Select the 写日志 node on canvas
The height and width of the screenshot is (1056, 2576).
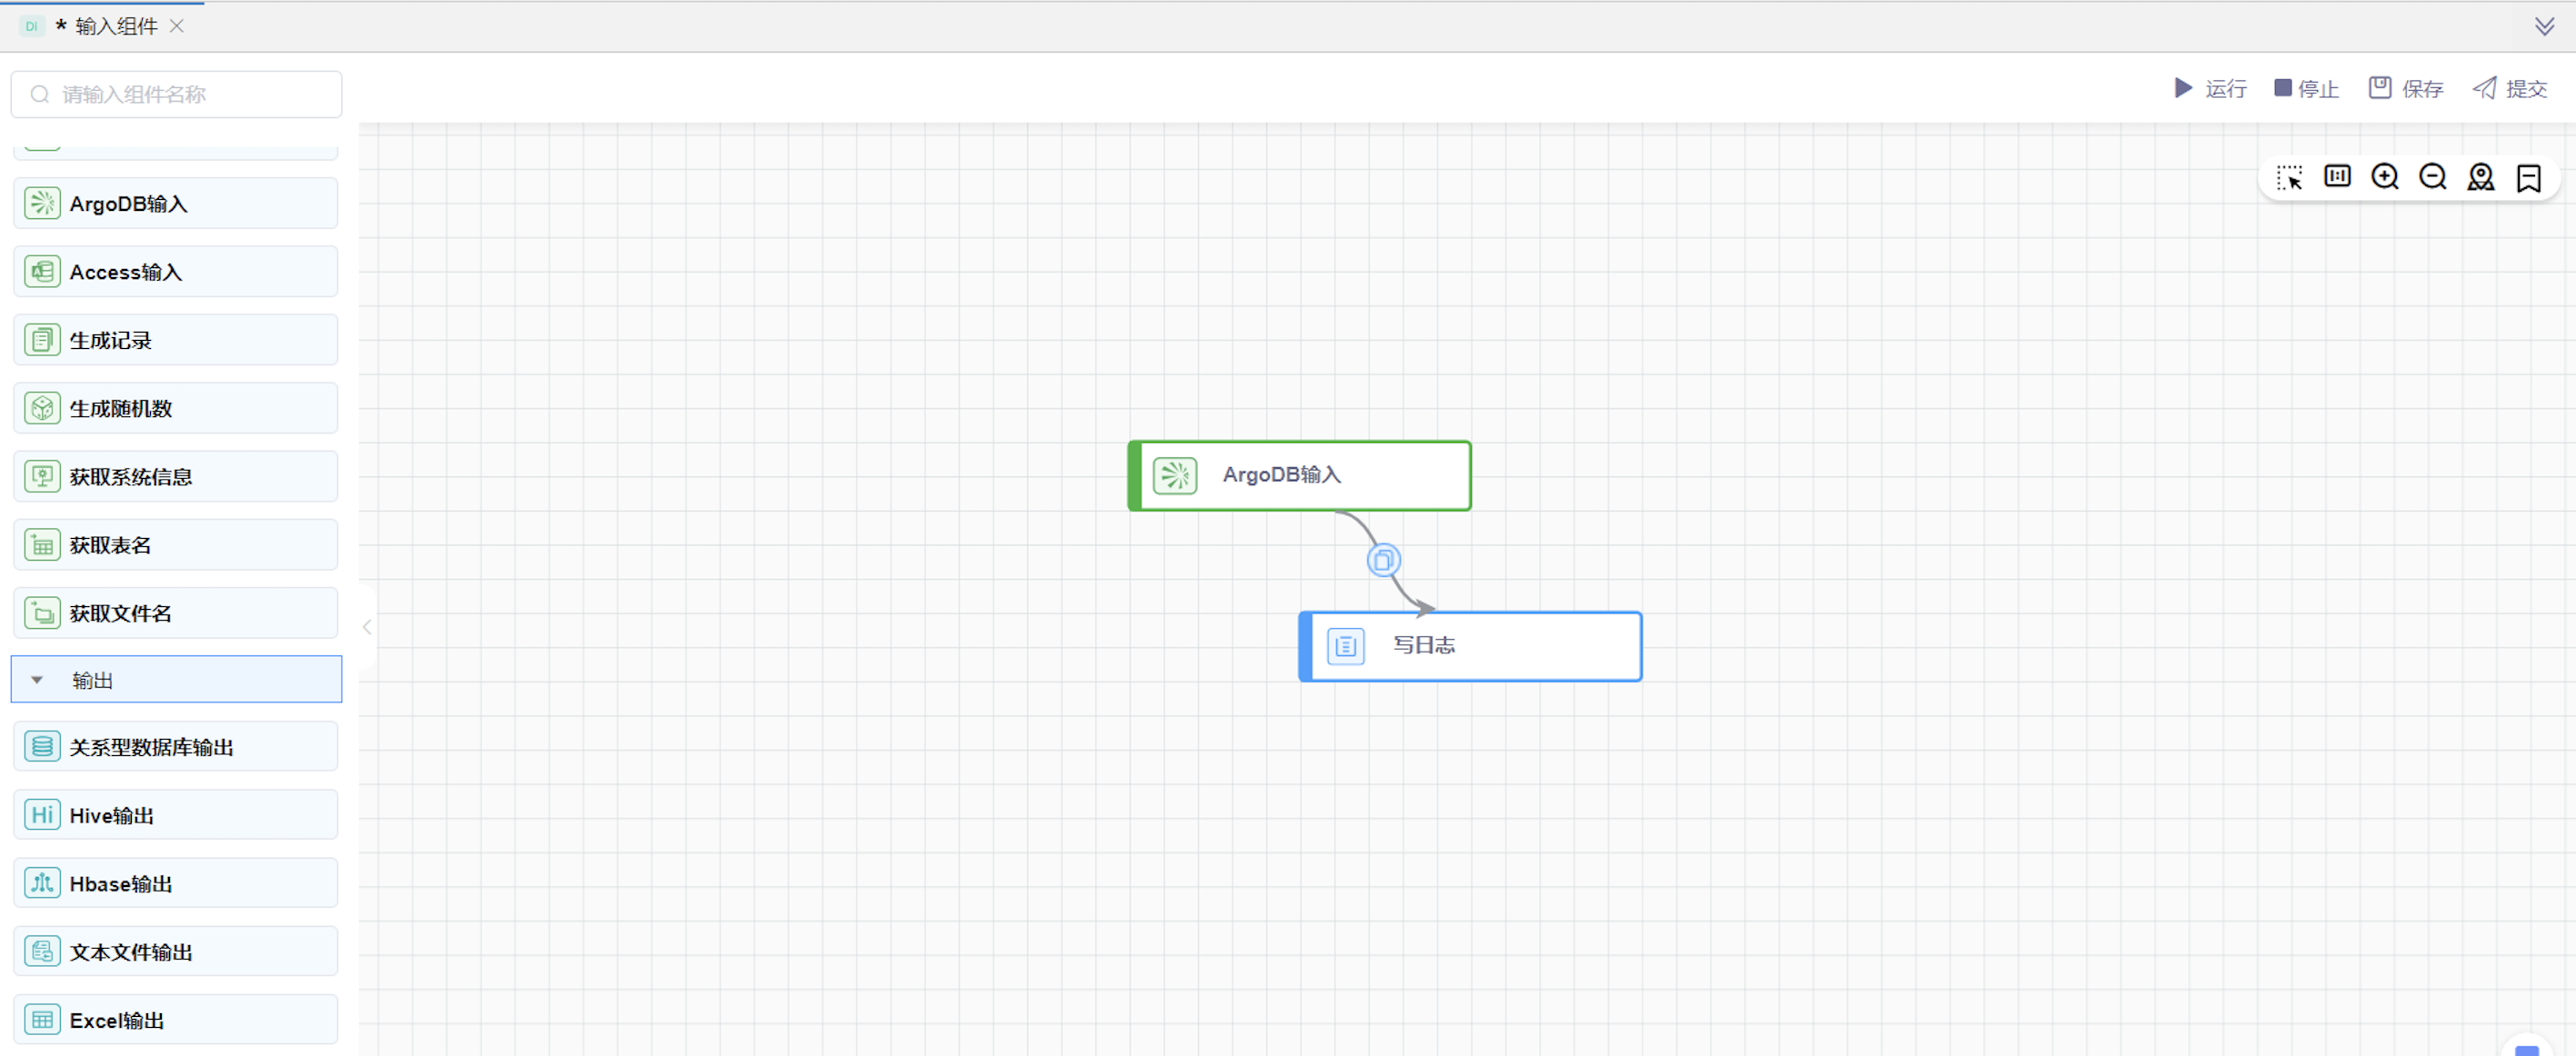(x=1470, y=646)
